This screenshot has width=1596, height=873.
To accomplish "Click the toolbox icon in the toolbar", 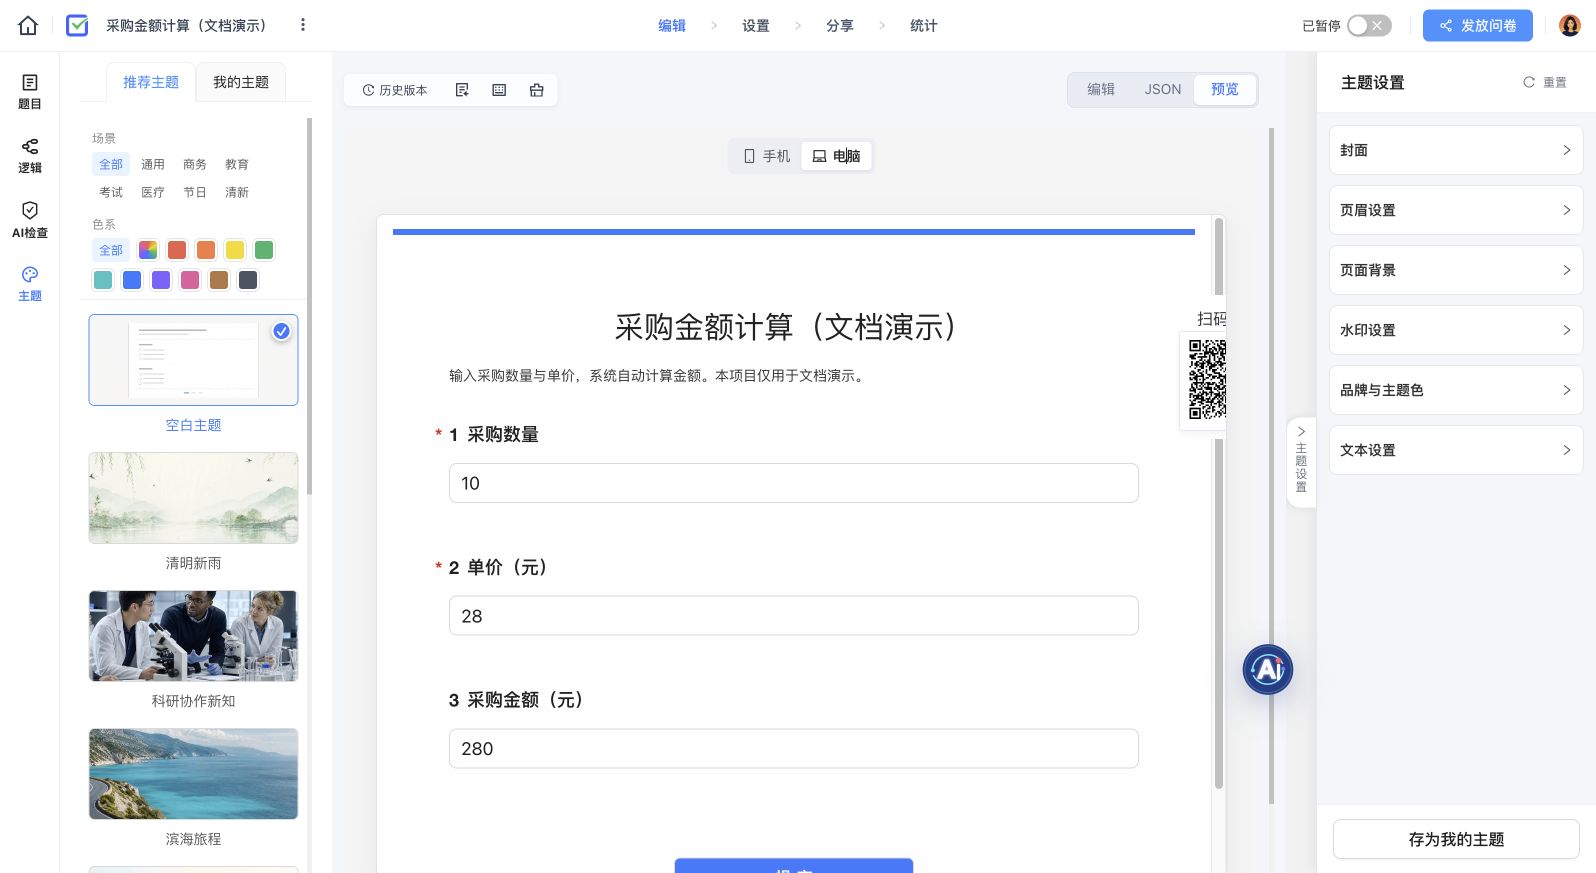I will [537, 90].
